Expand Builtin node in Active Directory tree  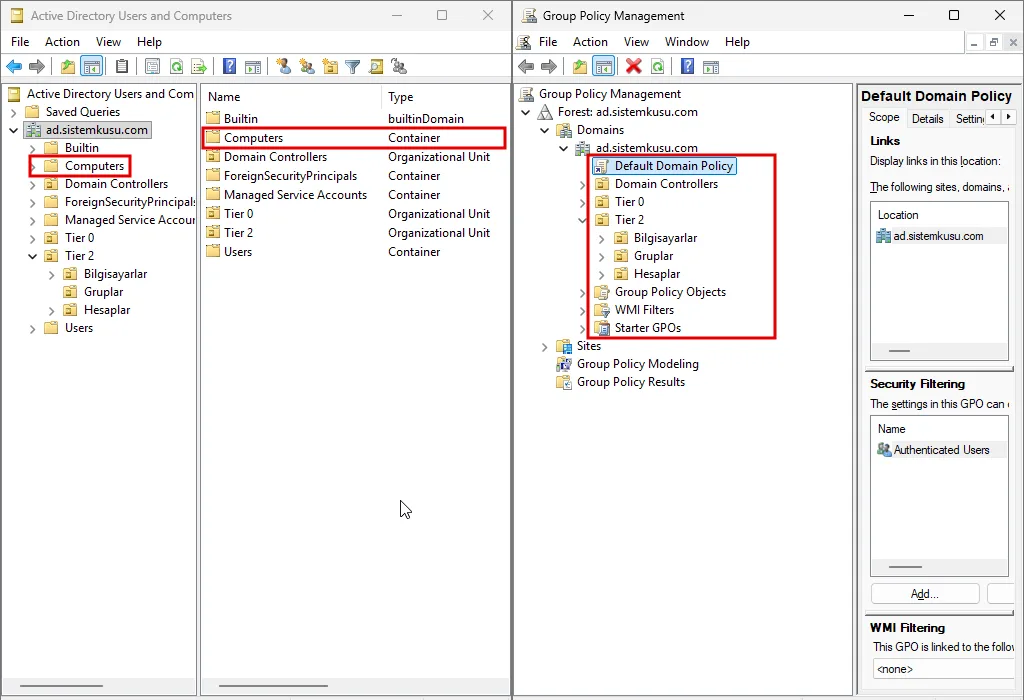click(32, 148)
